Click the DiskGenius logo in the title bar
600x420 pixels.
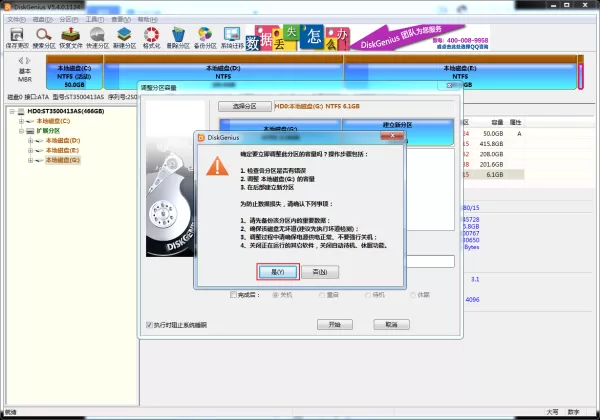click(x=7, y=7)
